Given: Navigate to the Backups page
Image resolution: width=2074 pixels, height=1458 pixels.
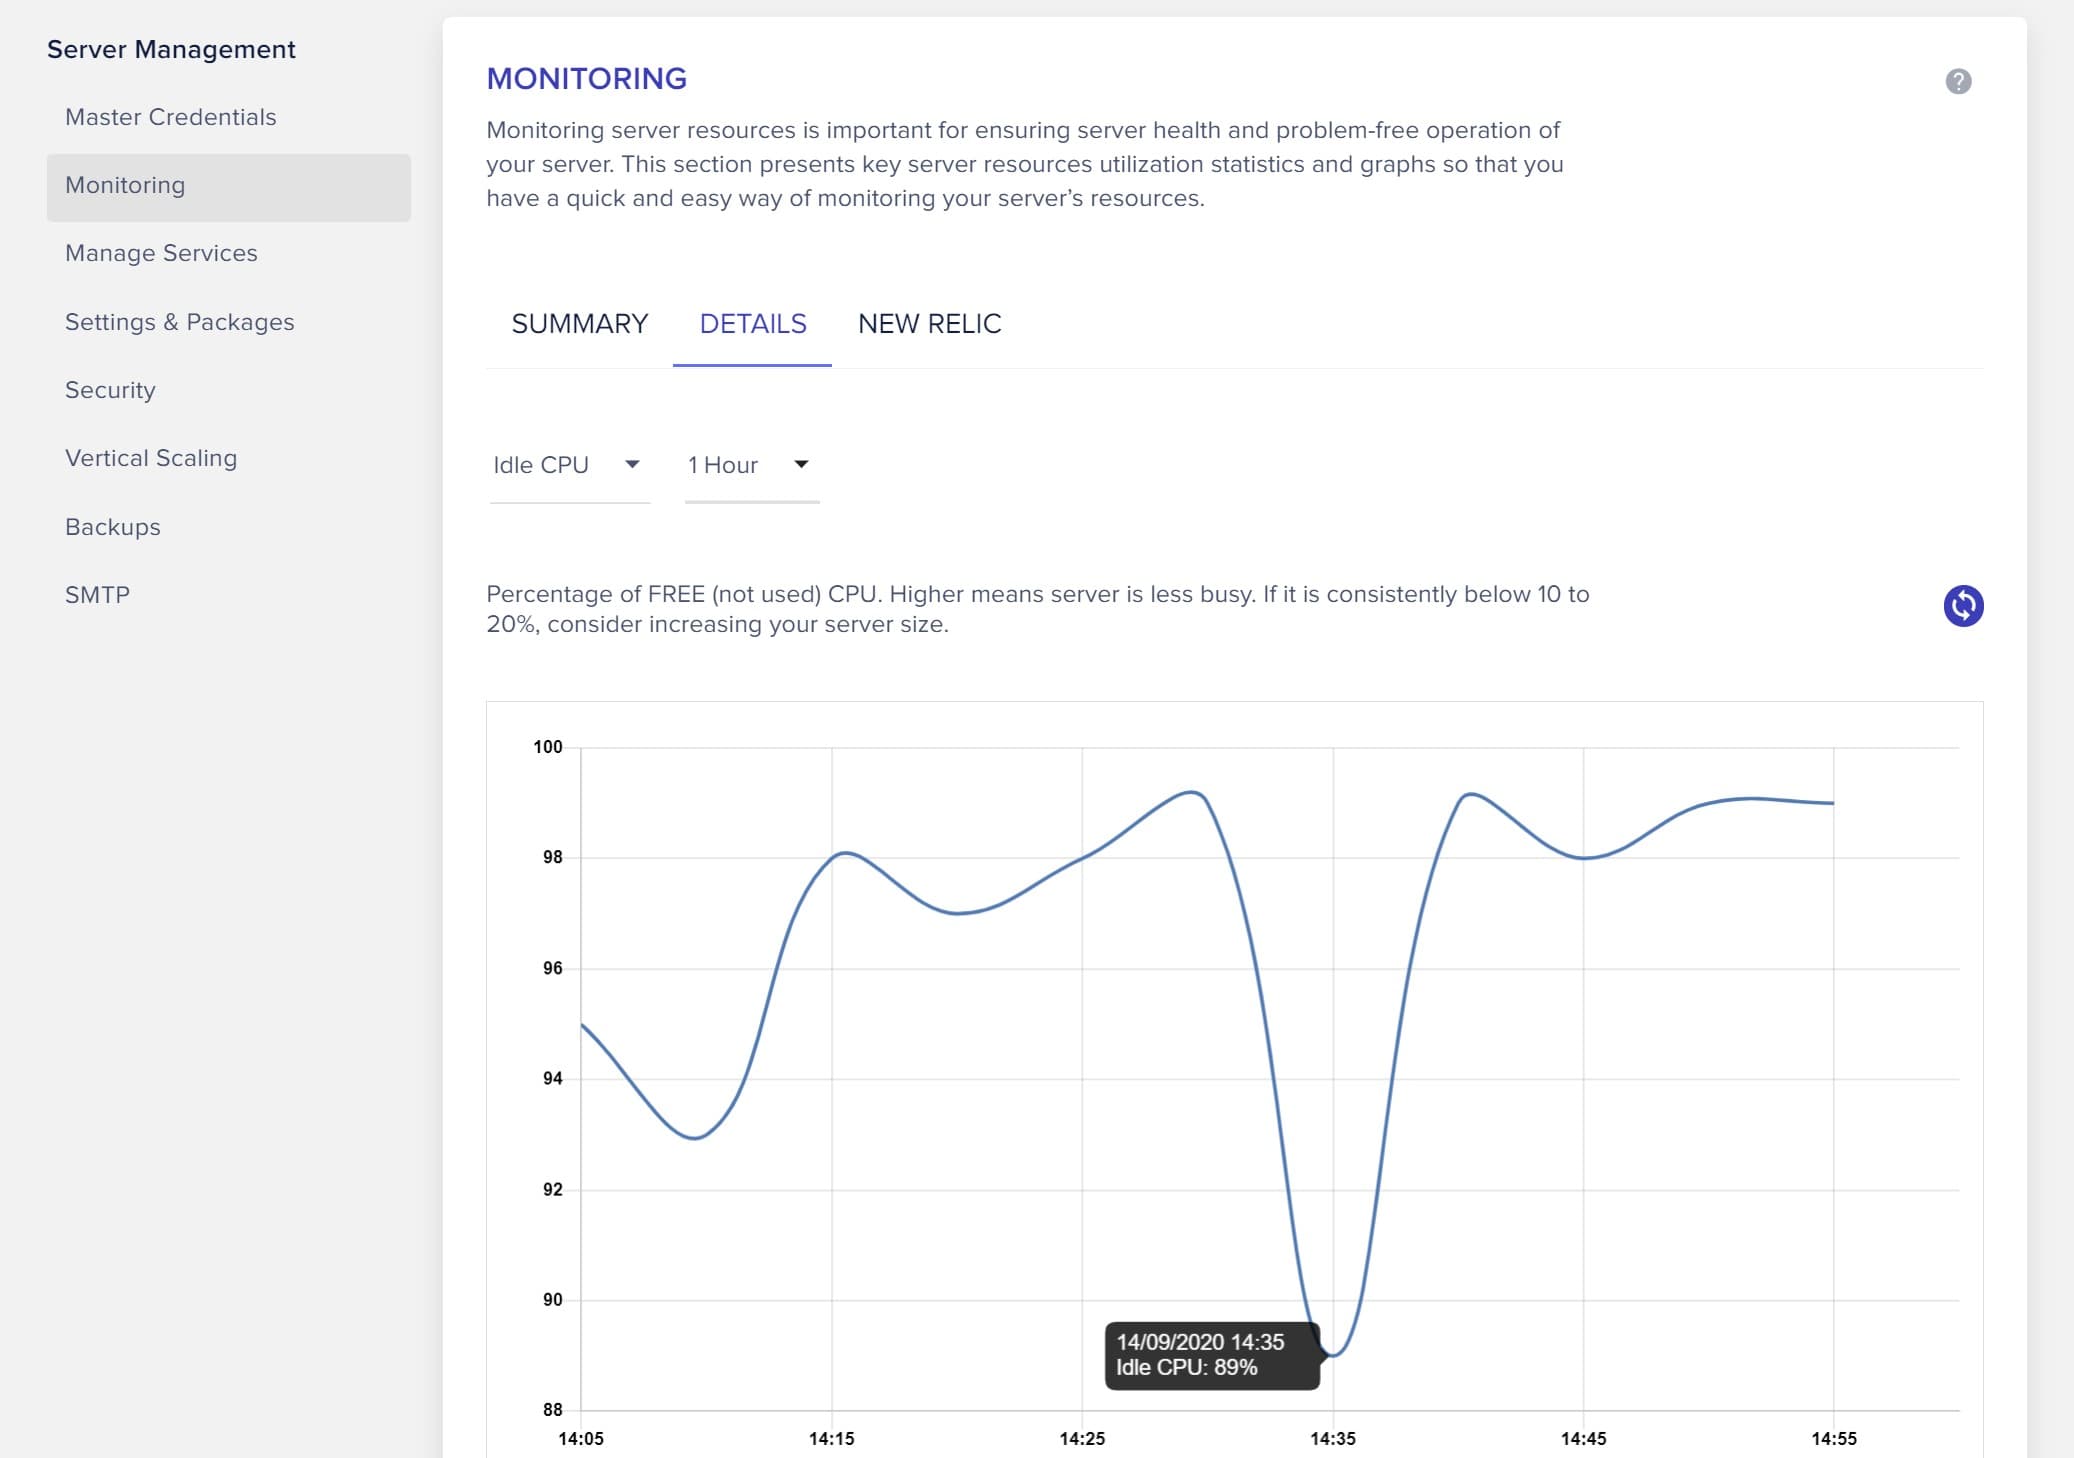Looking at the screenshot, I should tap(112, 526).
